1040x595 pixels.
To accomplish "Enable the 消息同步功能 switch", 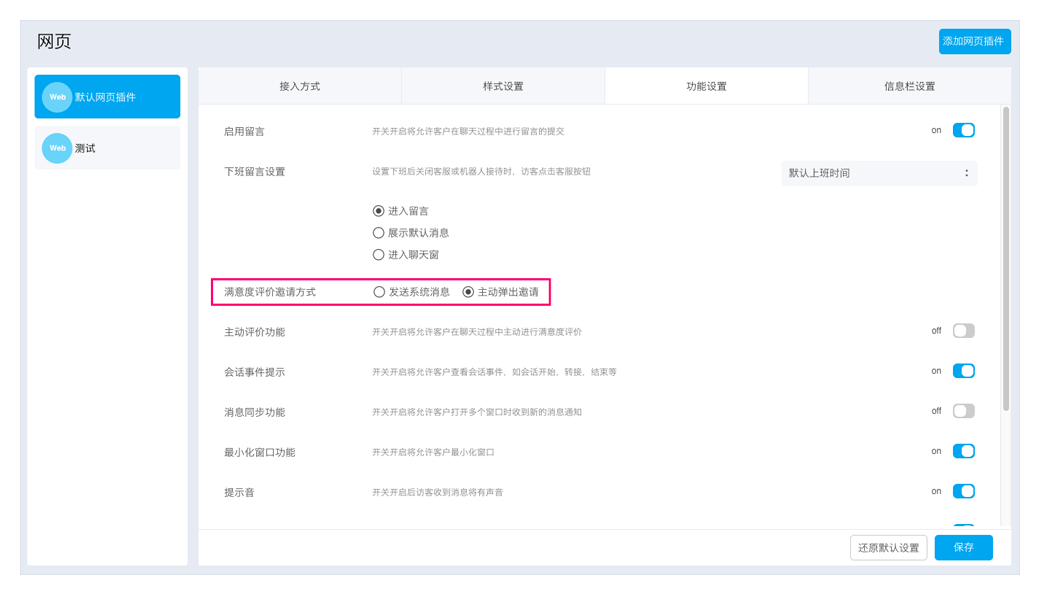I will [x=963, y=411].
